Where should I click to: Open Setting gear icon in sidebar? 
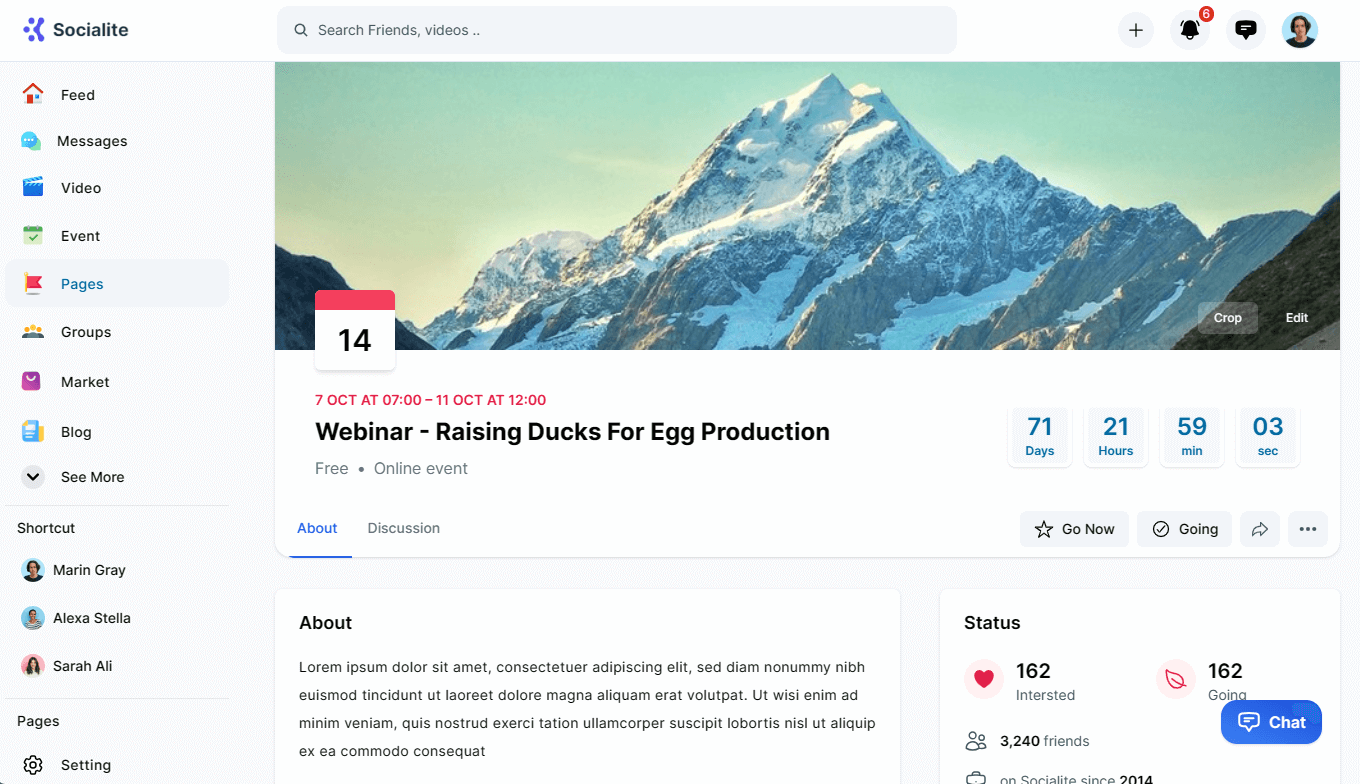[x=33, y=765]
